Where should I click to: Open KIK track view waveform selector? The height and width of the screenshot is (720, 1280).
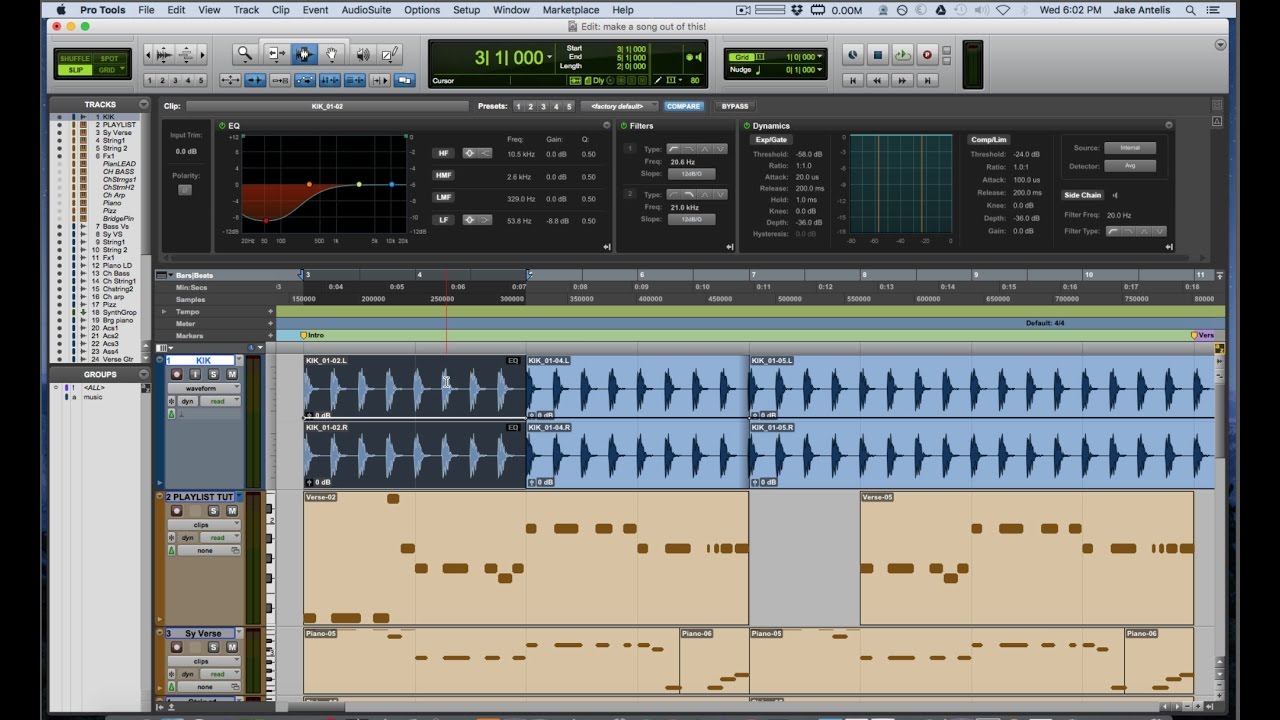204,388
